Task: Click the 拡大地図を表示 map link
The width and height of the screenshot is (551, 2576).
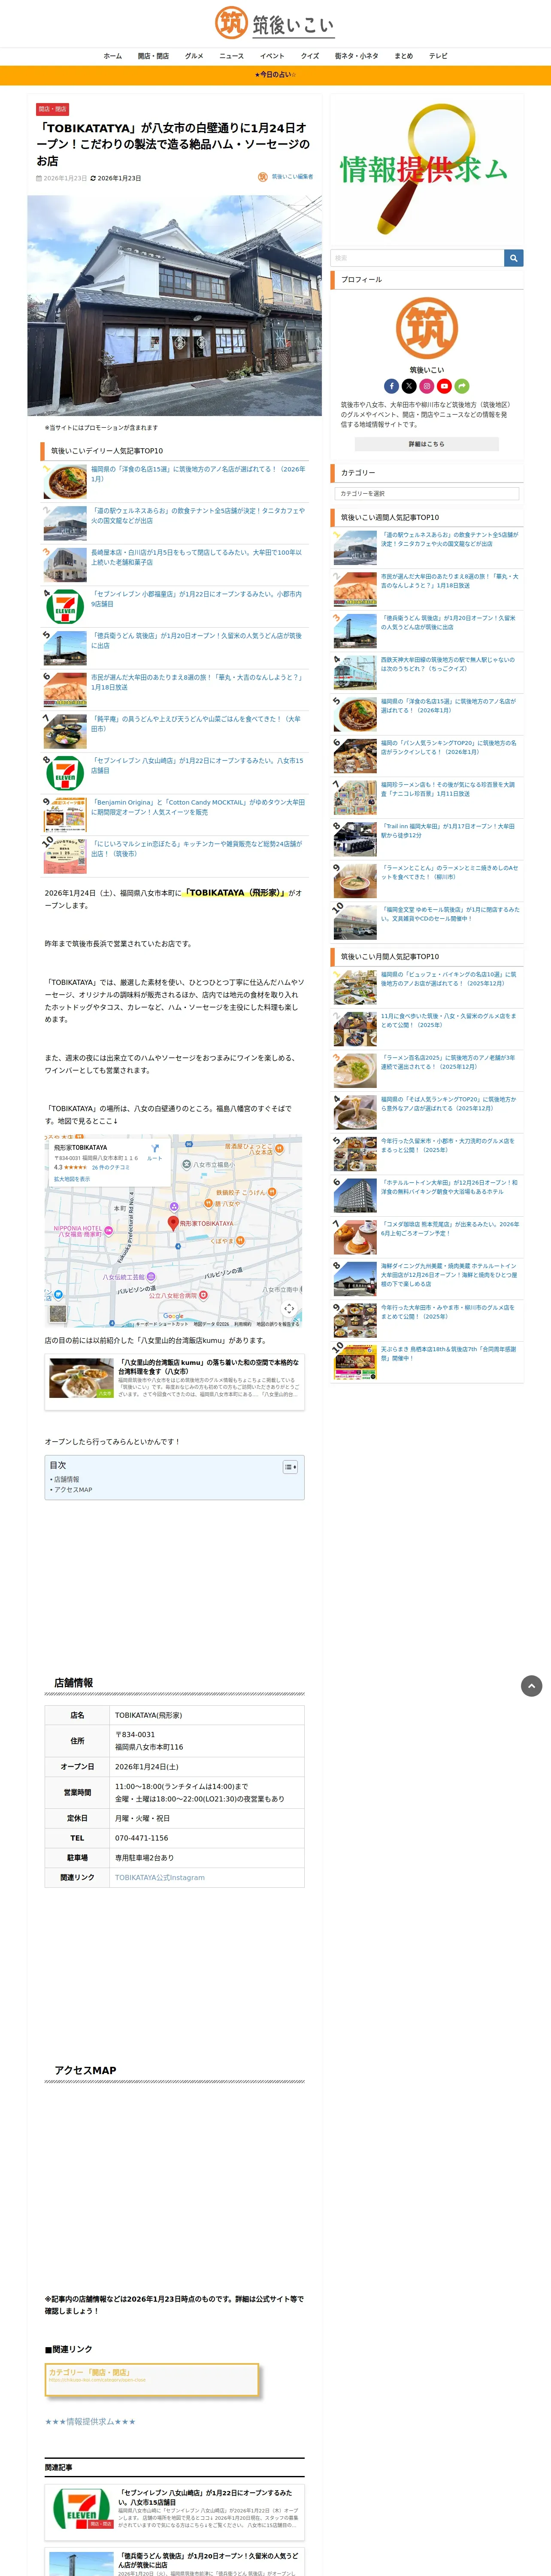Action: click(72, 1179)
